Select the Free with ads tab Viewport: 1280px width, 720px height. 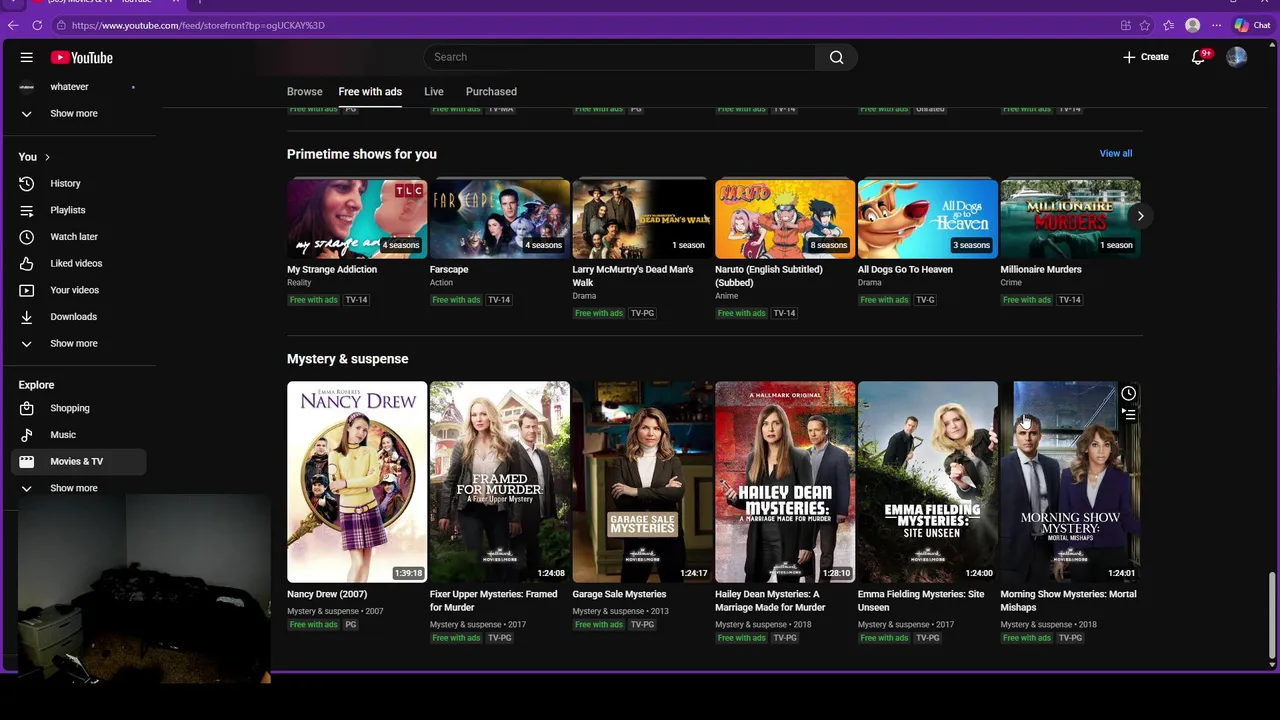370,92
